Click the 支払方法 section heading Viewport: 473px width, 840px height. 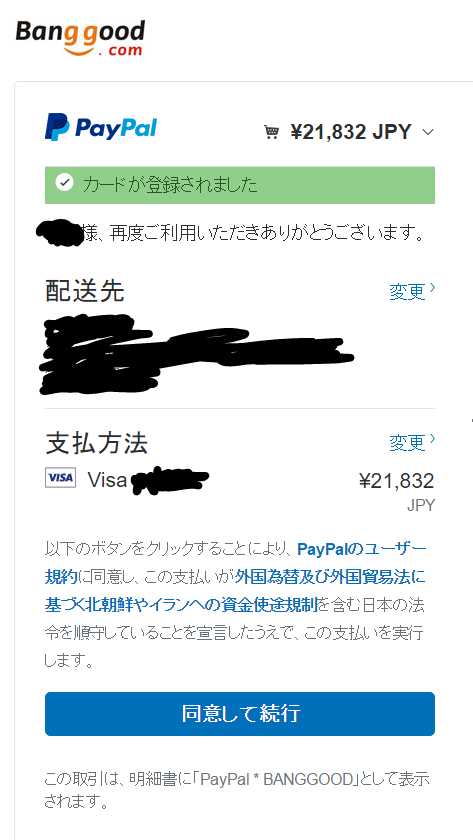96,443
